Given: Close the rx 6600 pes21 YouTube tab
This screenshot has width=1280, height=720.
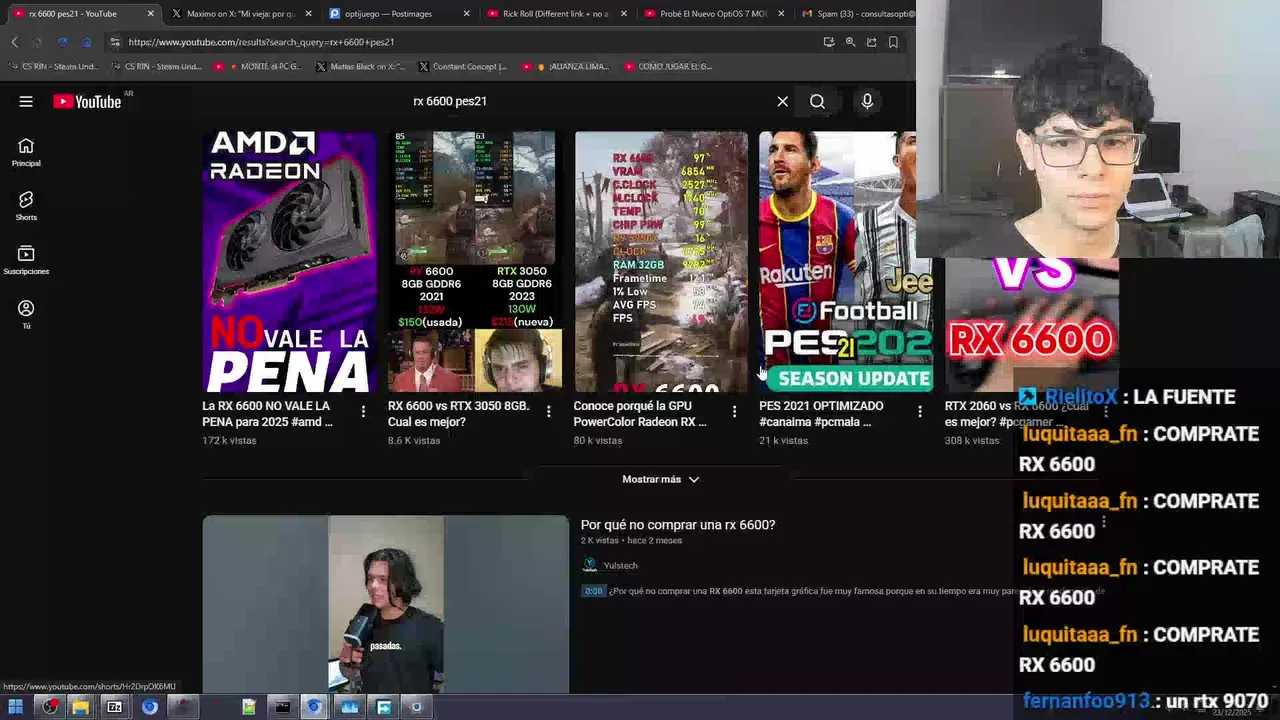Looking at the screenshot, I should click(x=151, y=14).
